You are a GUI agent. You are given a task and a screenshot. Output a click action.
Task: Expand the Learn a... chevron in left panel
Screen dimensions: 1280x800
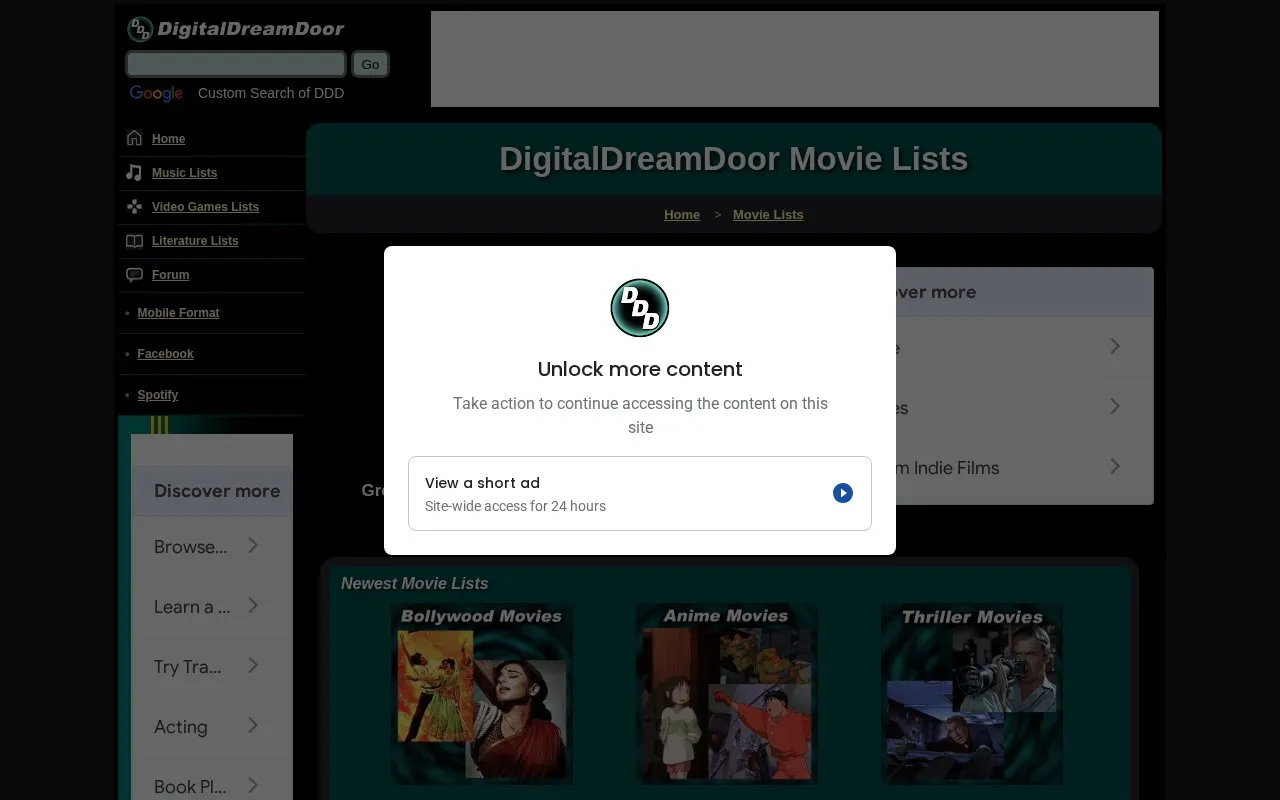(253, 605)
